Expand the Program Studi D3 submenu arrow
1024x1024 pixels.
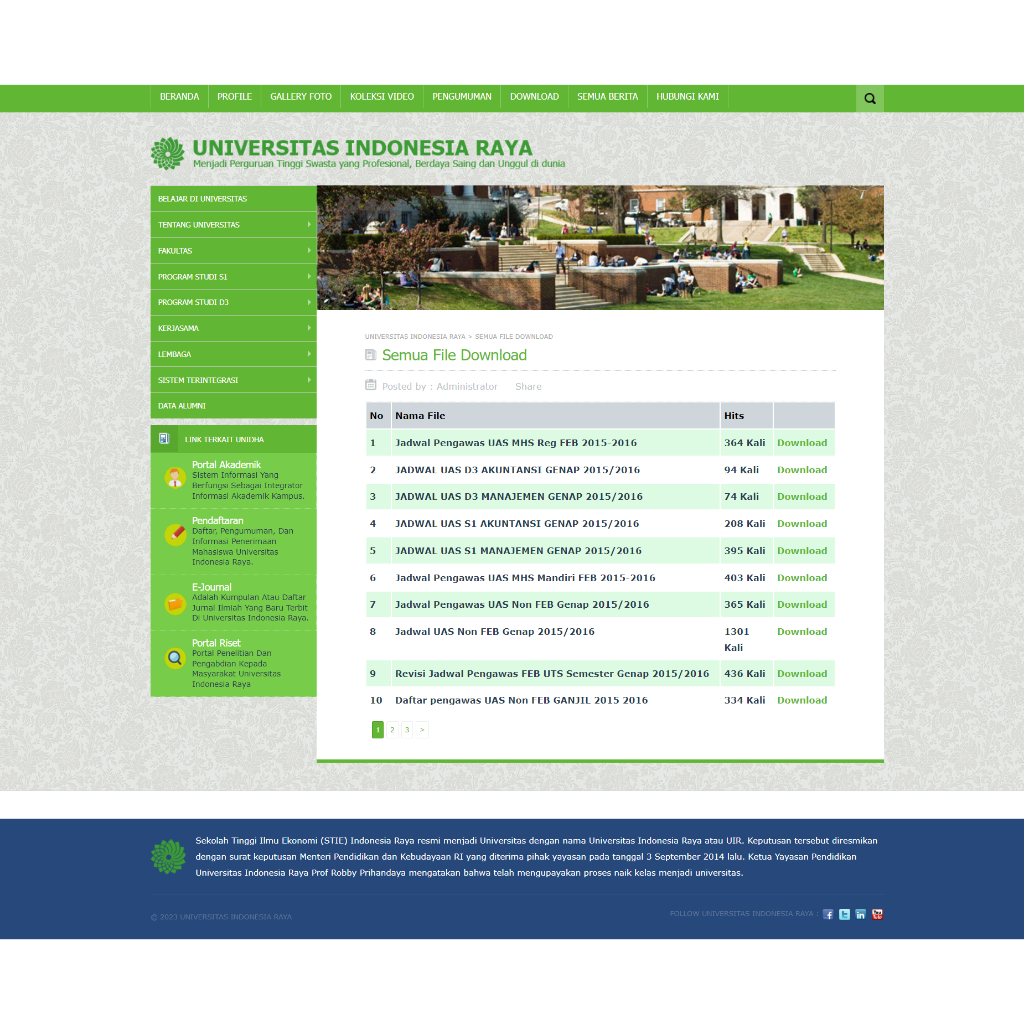tap(309, 302)
